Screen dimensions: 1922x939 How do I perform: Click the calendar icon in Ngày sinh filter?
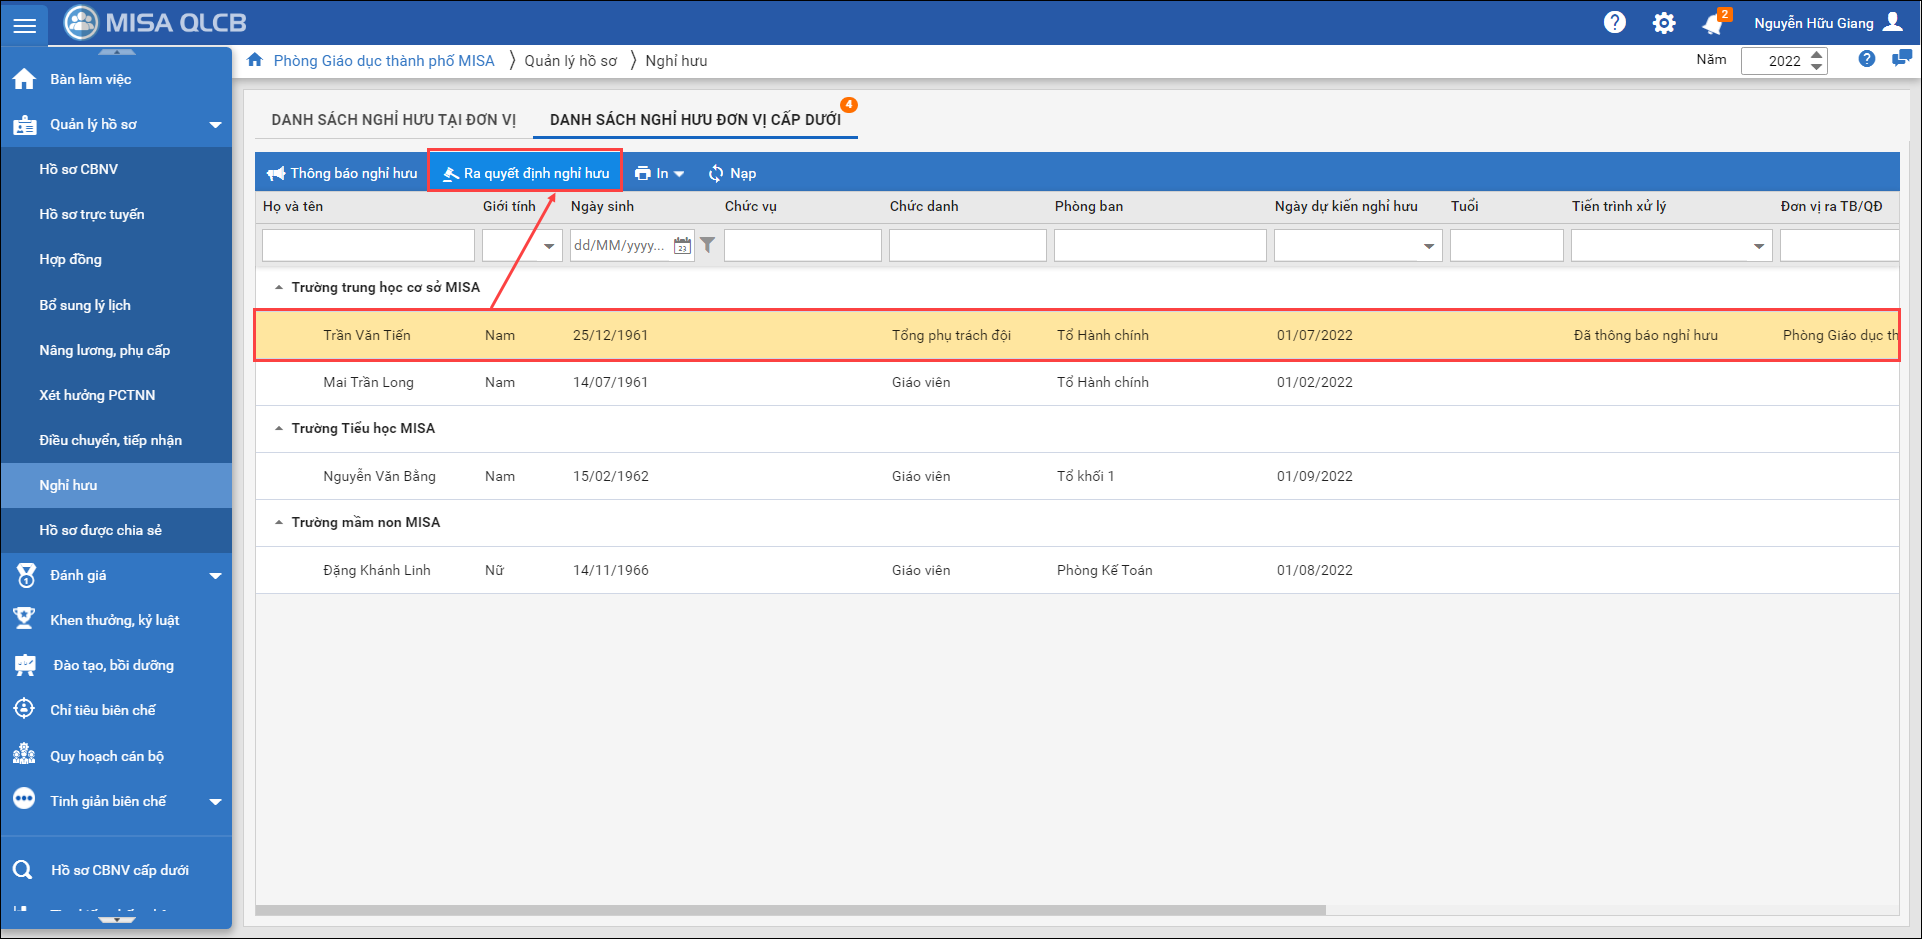click(682, 246)
